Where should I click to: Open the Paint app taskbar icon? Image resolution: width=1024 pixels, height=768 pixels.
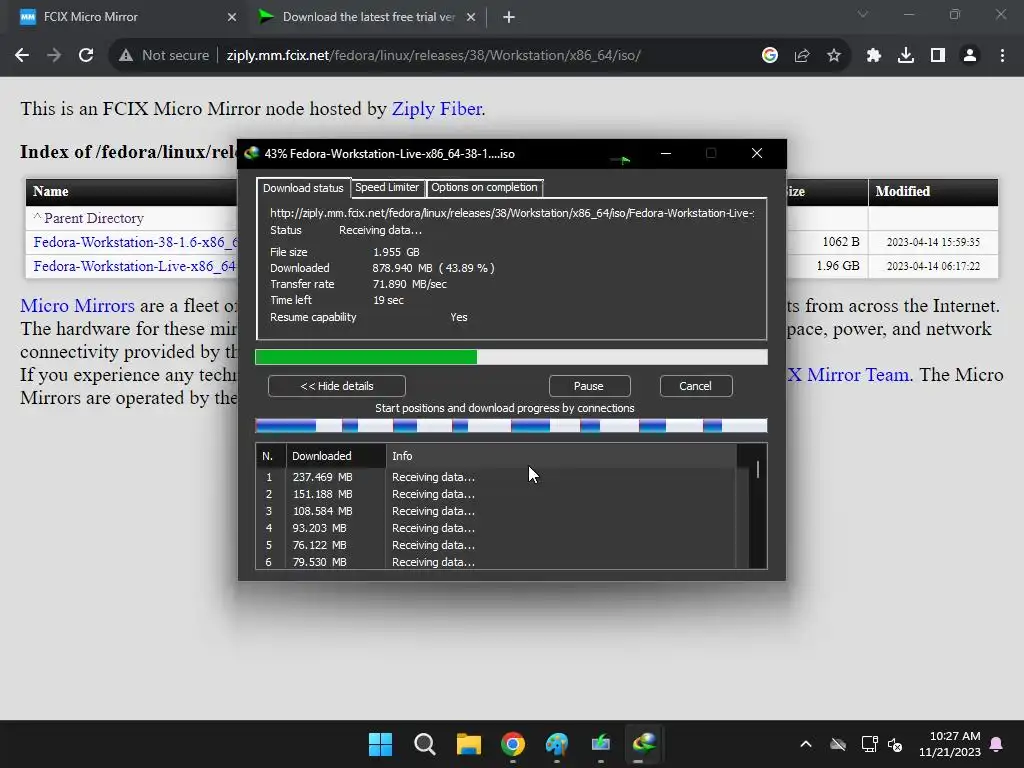tap(556, 744)
